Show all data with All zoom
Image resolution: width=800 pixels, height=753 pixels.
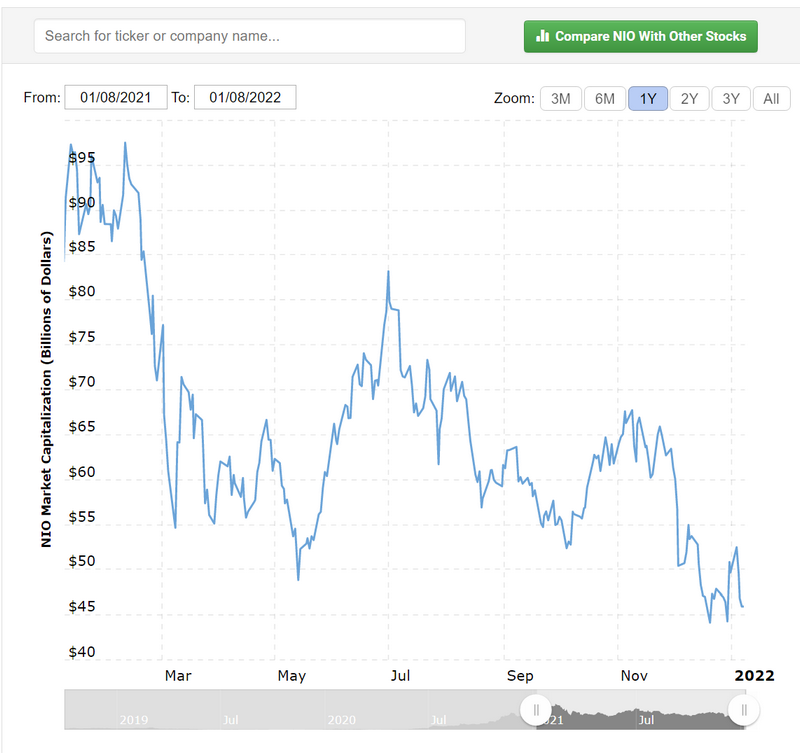coord(771,98)
